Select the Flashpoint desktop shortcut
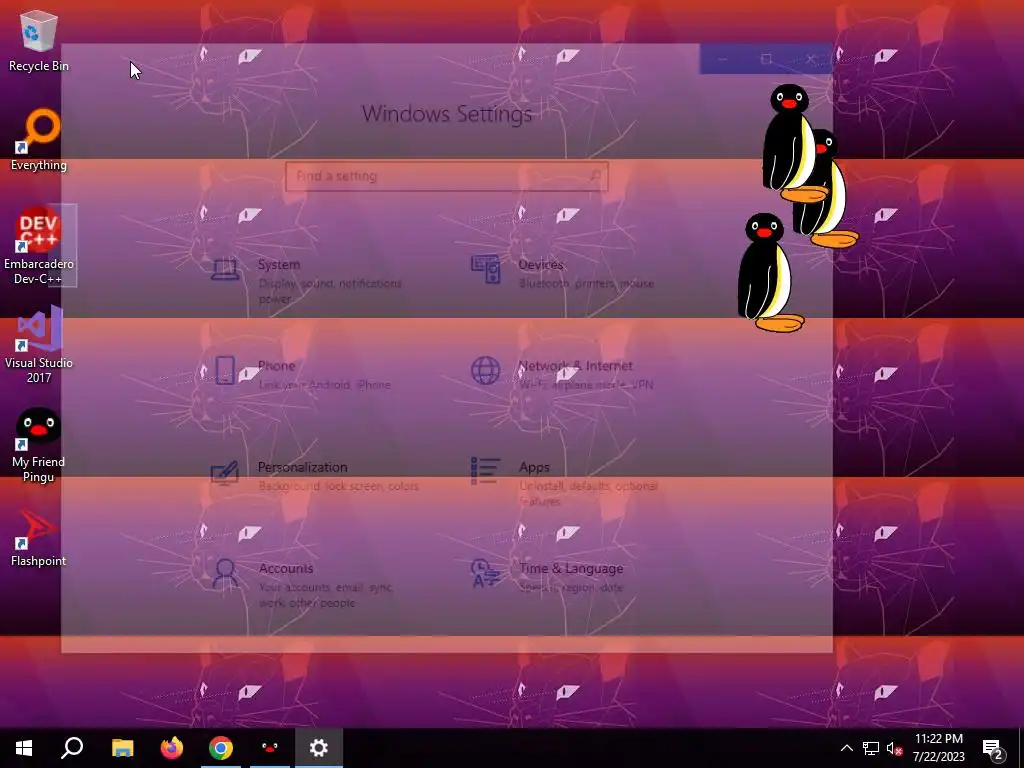The image size is (1024, 768). (x=39, y=537)
